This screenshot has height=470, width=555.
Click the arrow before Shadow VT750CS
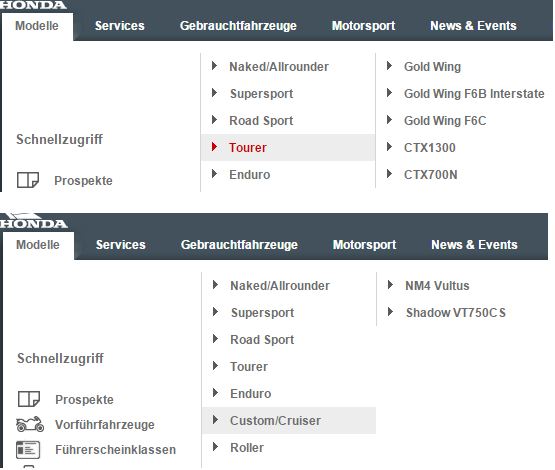point(390,311)
